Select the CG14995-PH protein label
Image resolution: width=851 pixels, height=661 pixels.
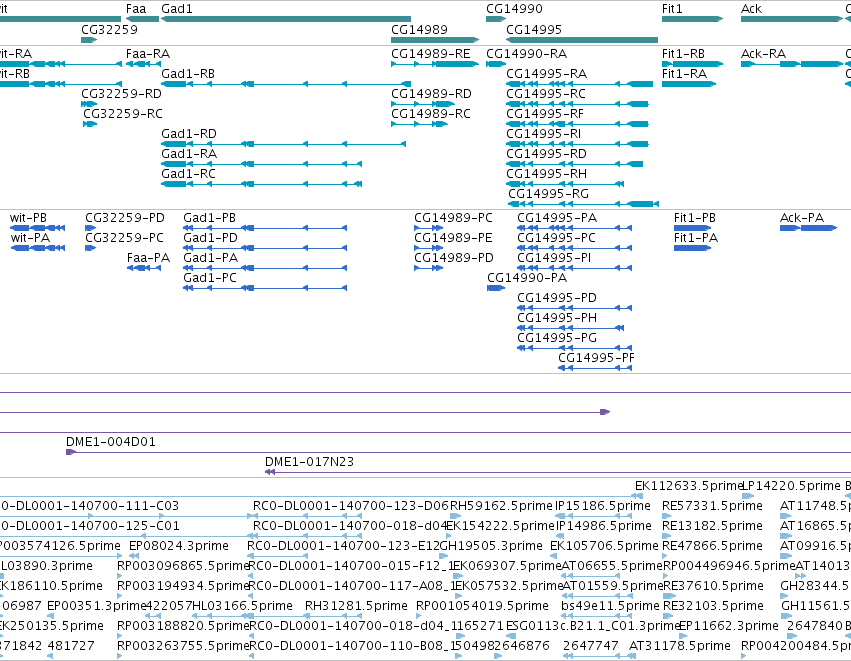[557, 318]
